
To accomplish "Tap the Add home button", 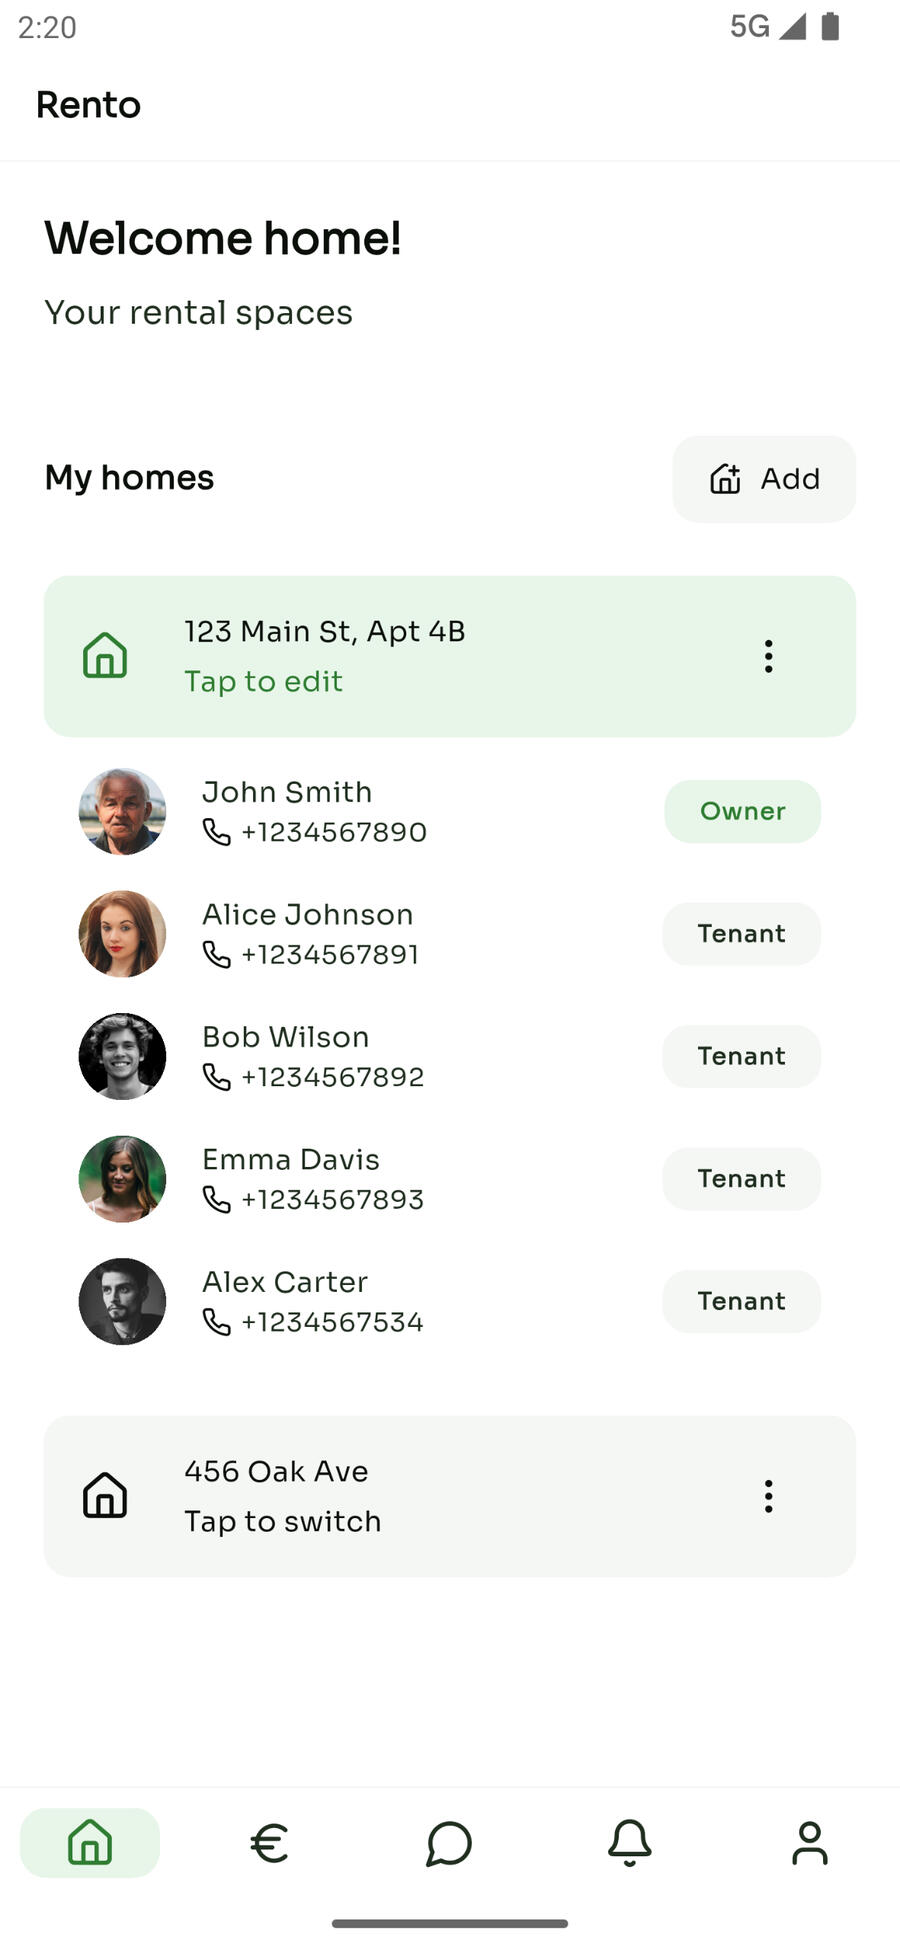I will tap(764, 479).
